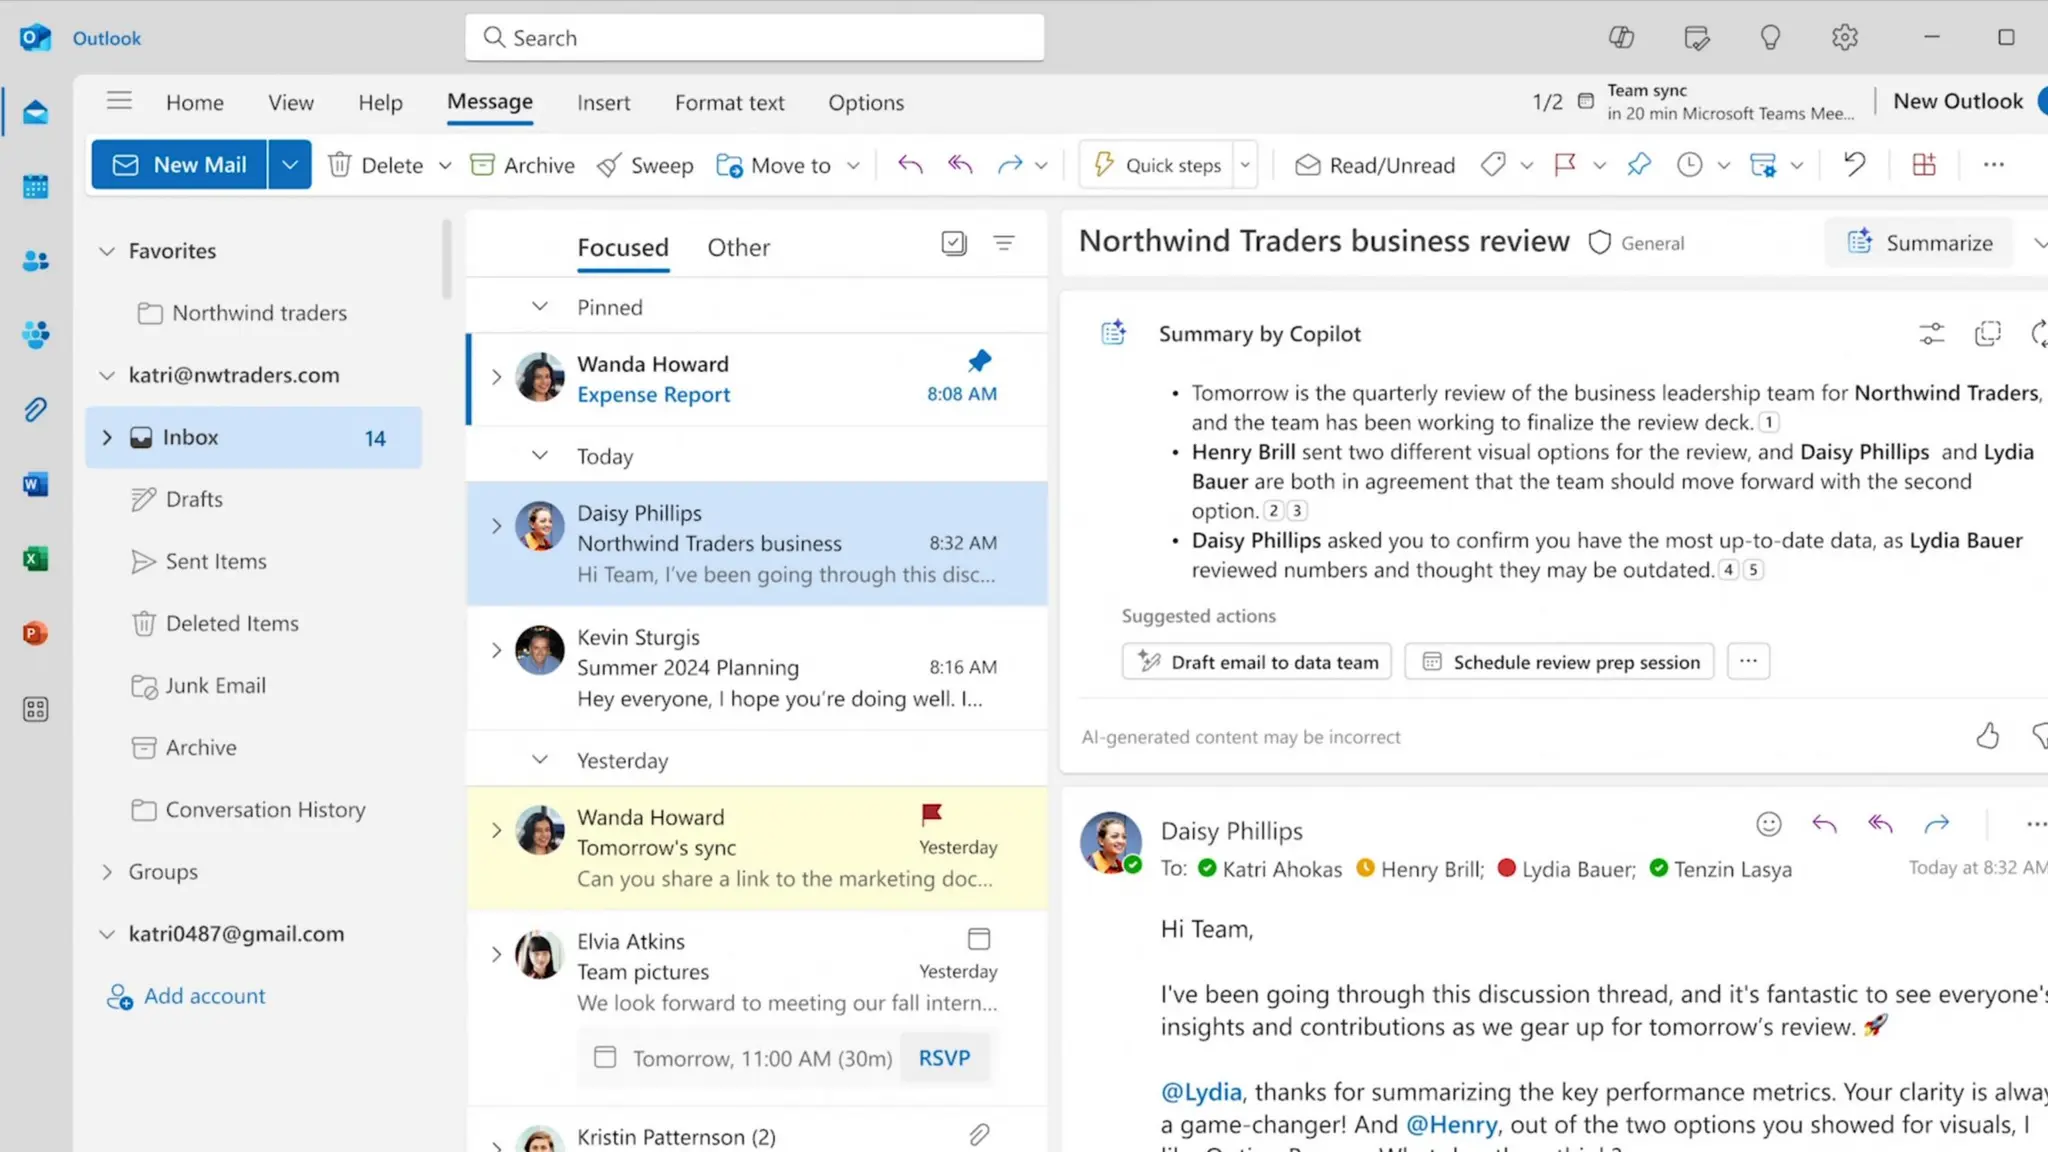The image size is (2048, 1152).
Task: Click Draft email to data team
Action: coord(1256,662)
